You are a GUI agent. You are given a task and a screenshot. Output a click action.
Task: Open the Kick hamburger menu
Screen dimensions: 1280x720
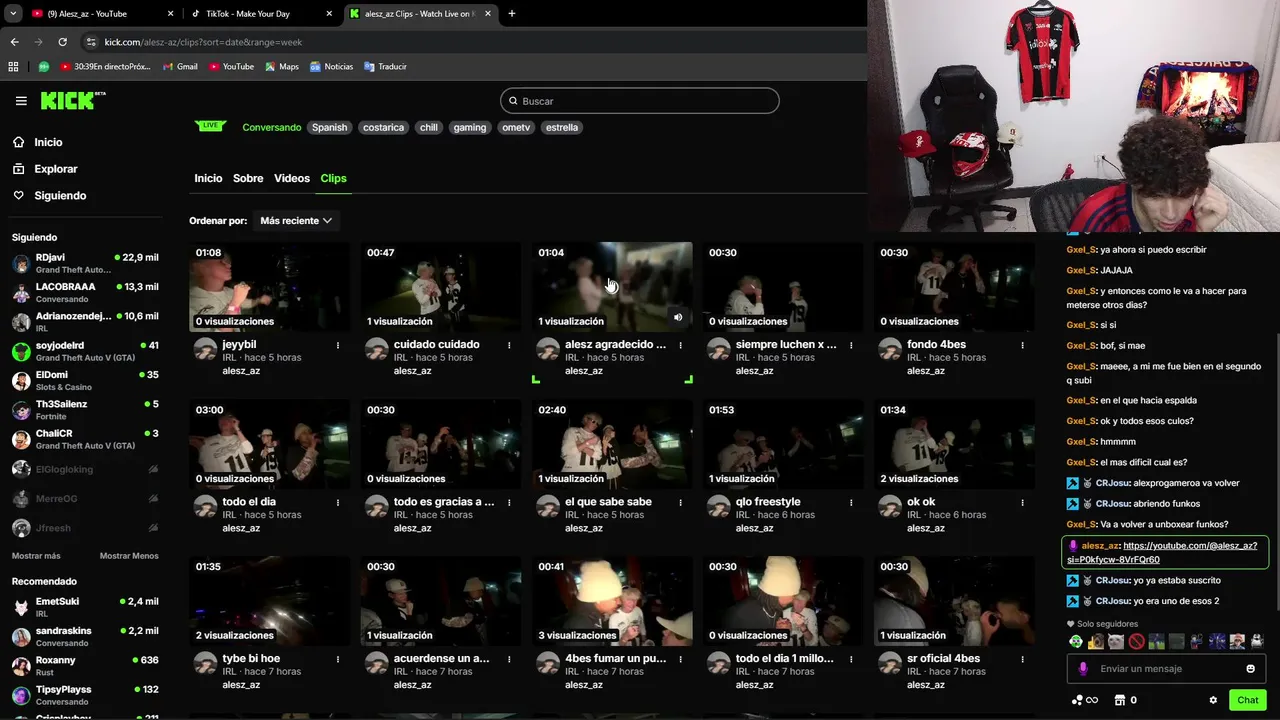(x=21, y=101)
